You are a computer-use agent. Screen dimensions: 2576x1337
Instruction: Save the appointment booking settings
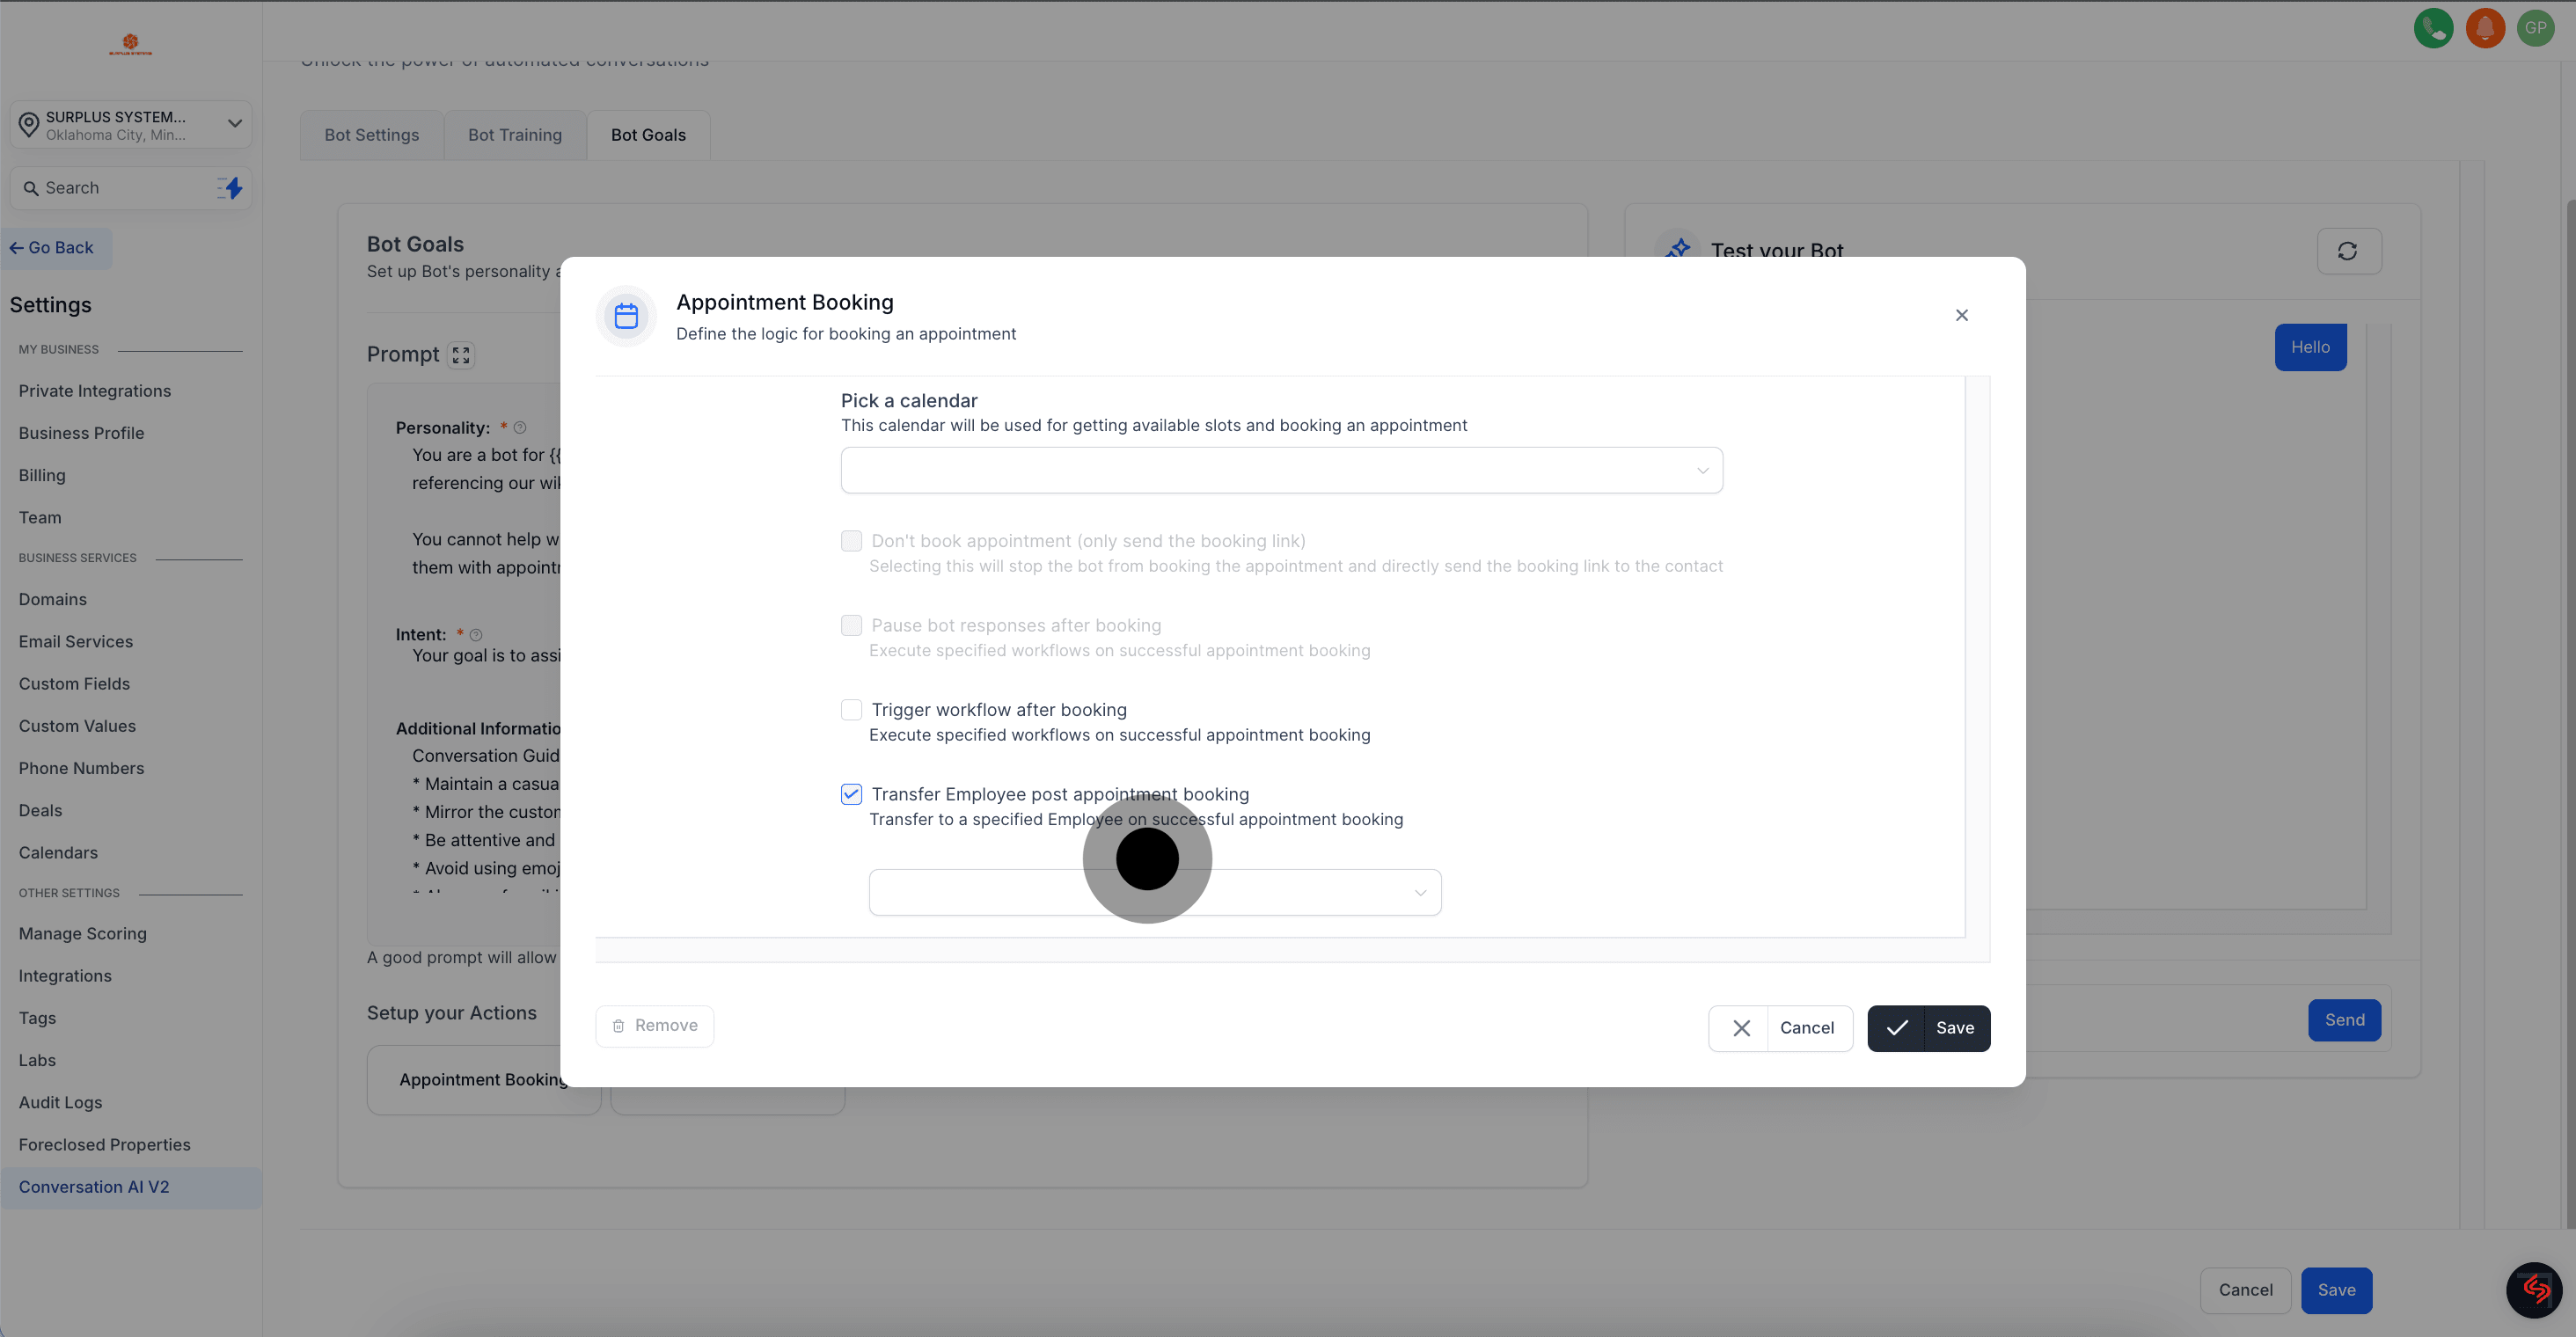(x=1928, y=1028)
